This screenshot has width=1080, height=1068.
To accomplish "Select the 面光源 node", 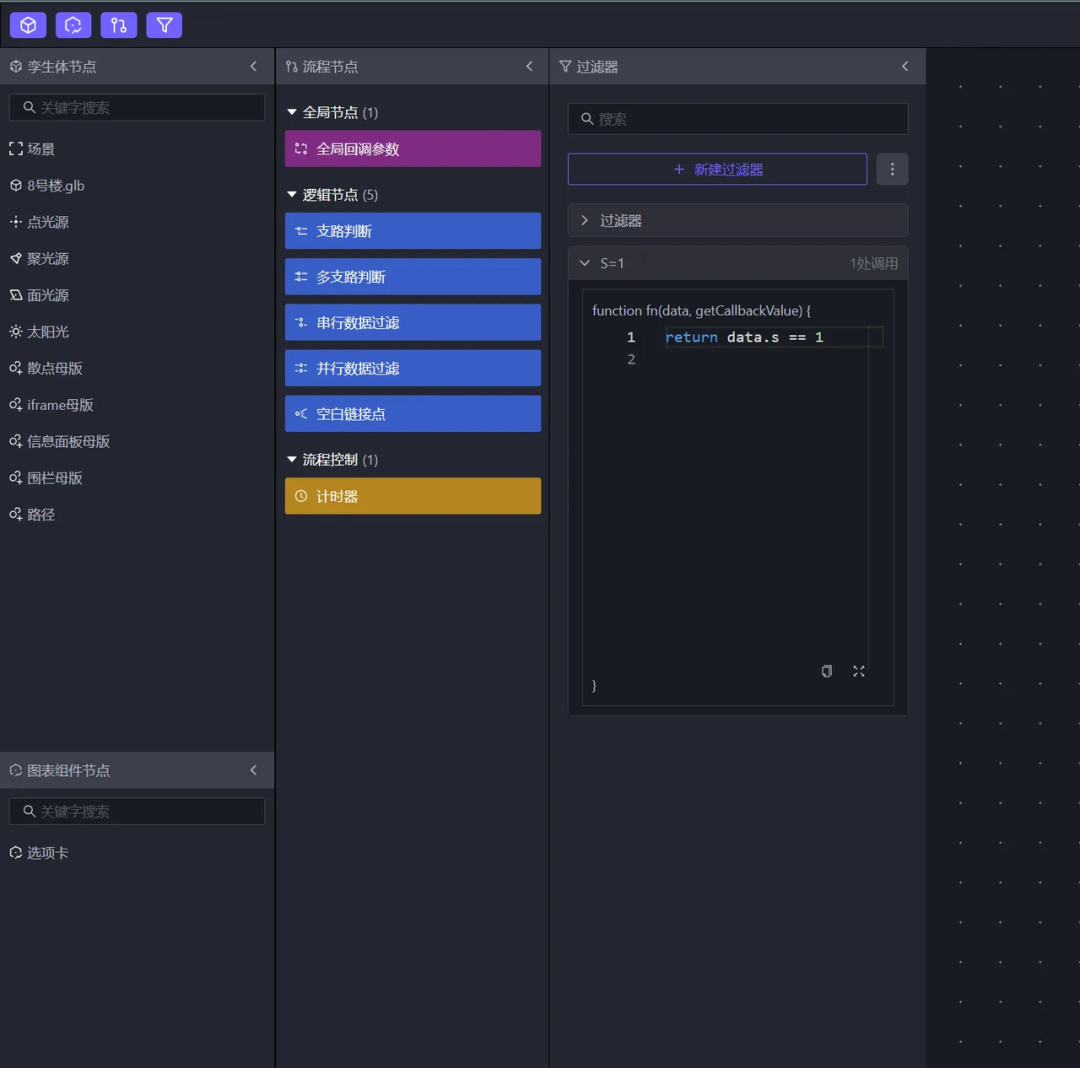I will point(39,295).
